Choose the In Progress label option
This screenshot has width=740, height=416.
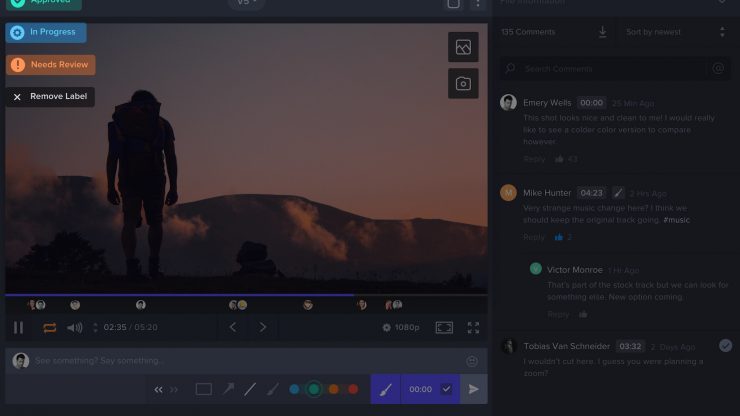[46, 32]
